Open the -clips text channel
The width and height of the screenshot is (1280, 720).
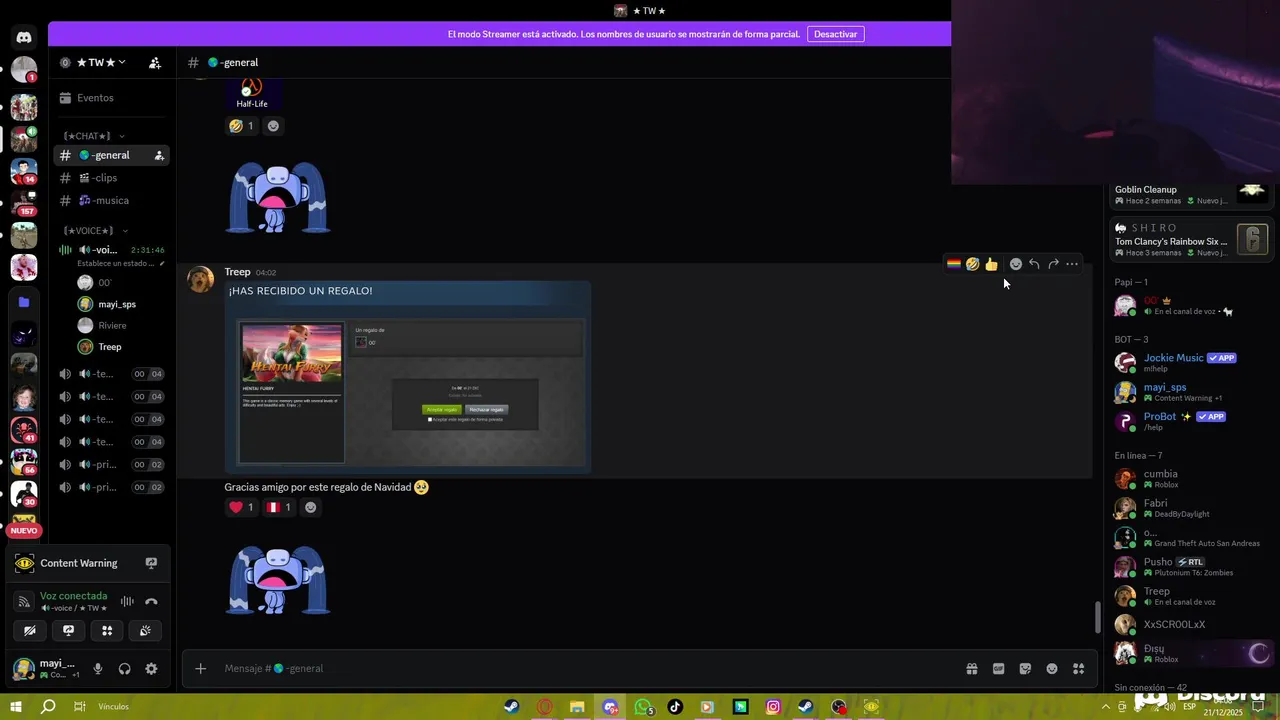pos(111,178)
